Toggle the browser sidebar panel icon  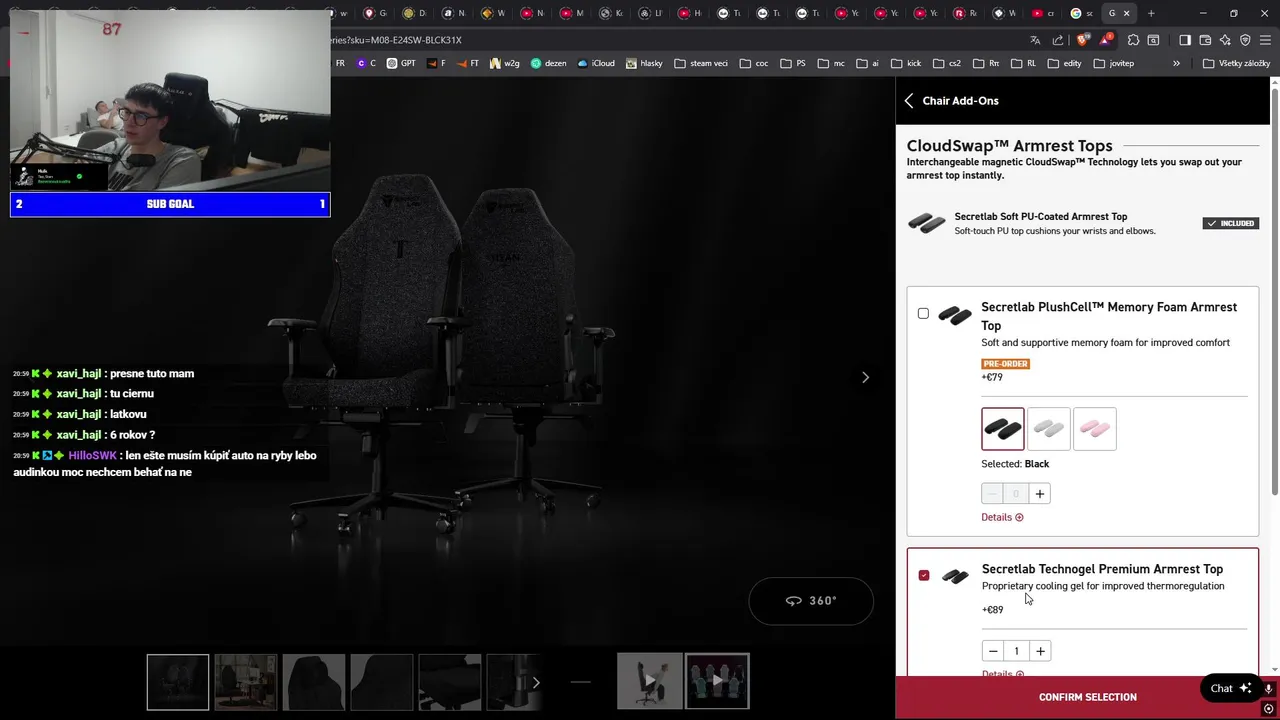(1185, 40)
